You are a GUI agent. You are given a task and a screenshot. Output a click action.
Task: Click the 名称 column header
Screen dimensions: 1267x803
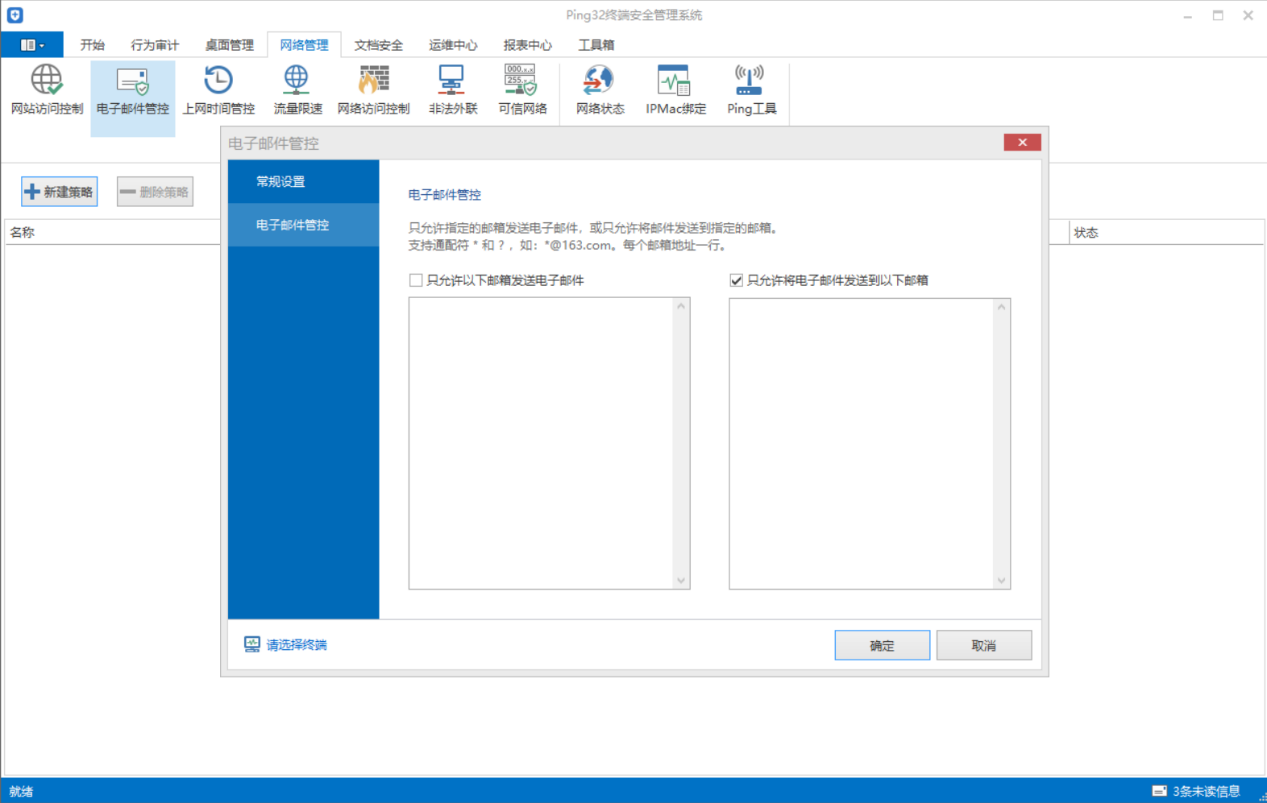click(x=22, y=233)
